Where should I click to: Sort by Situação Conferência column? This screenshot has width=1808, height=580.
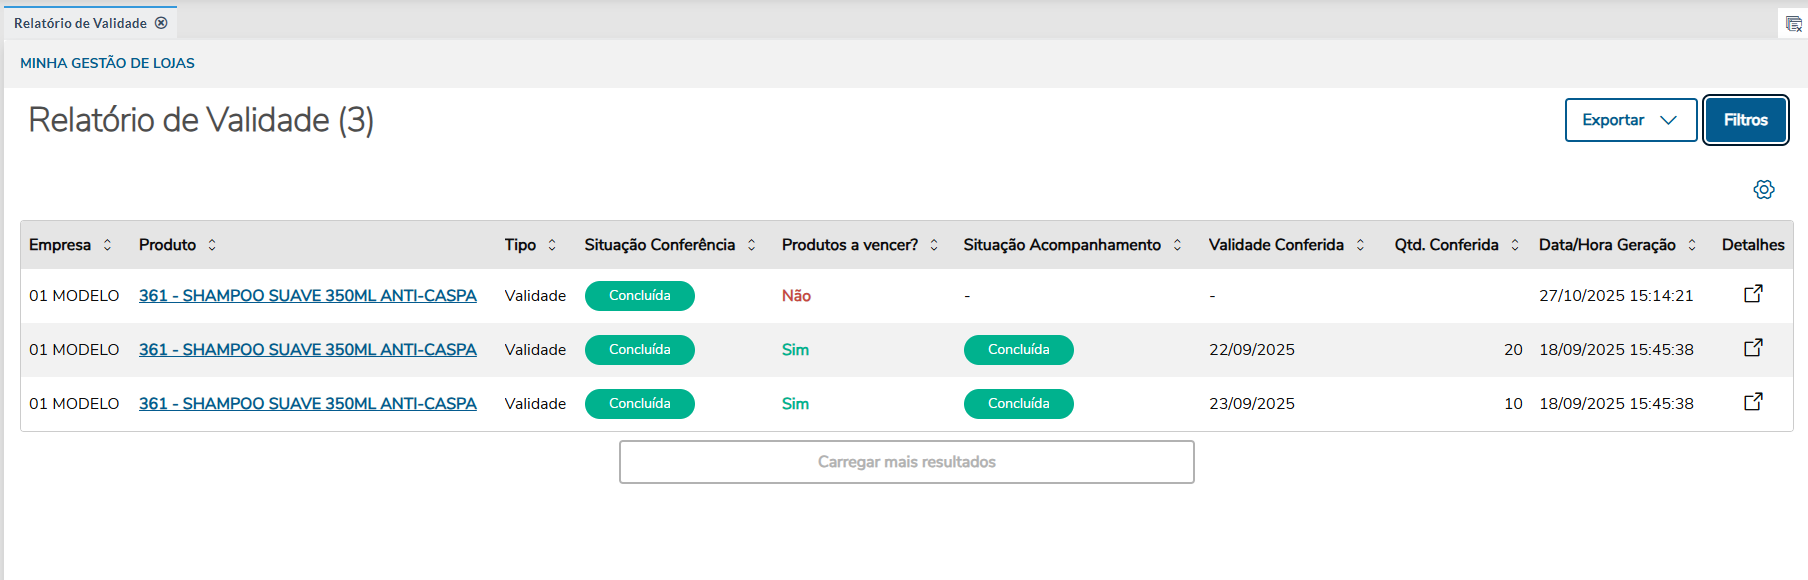pyautogui.click(x=751, y=245)
